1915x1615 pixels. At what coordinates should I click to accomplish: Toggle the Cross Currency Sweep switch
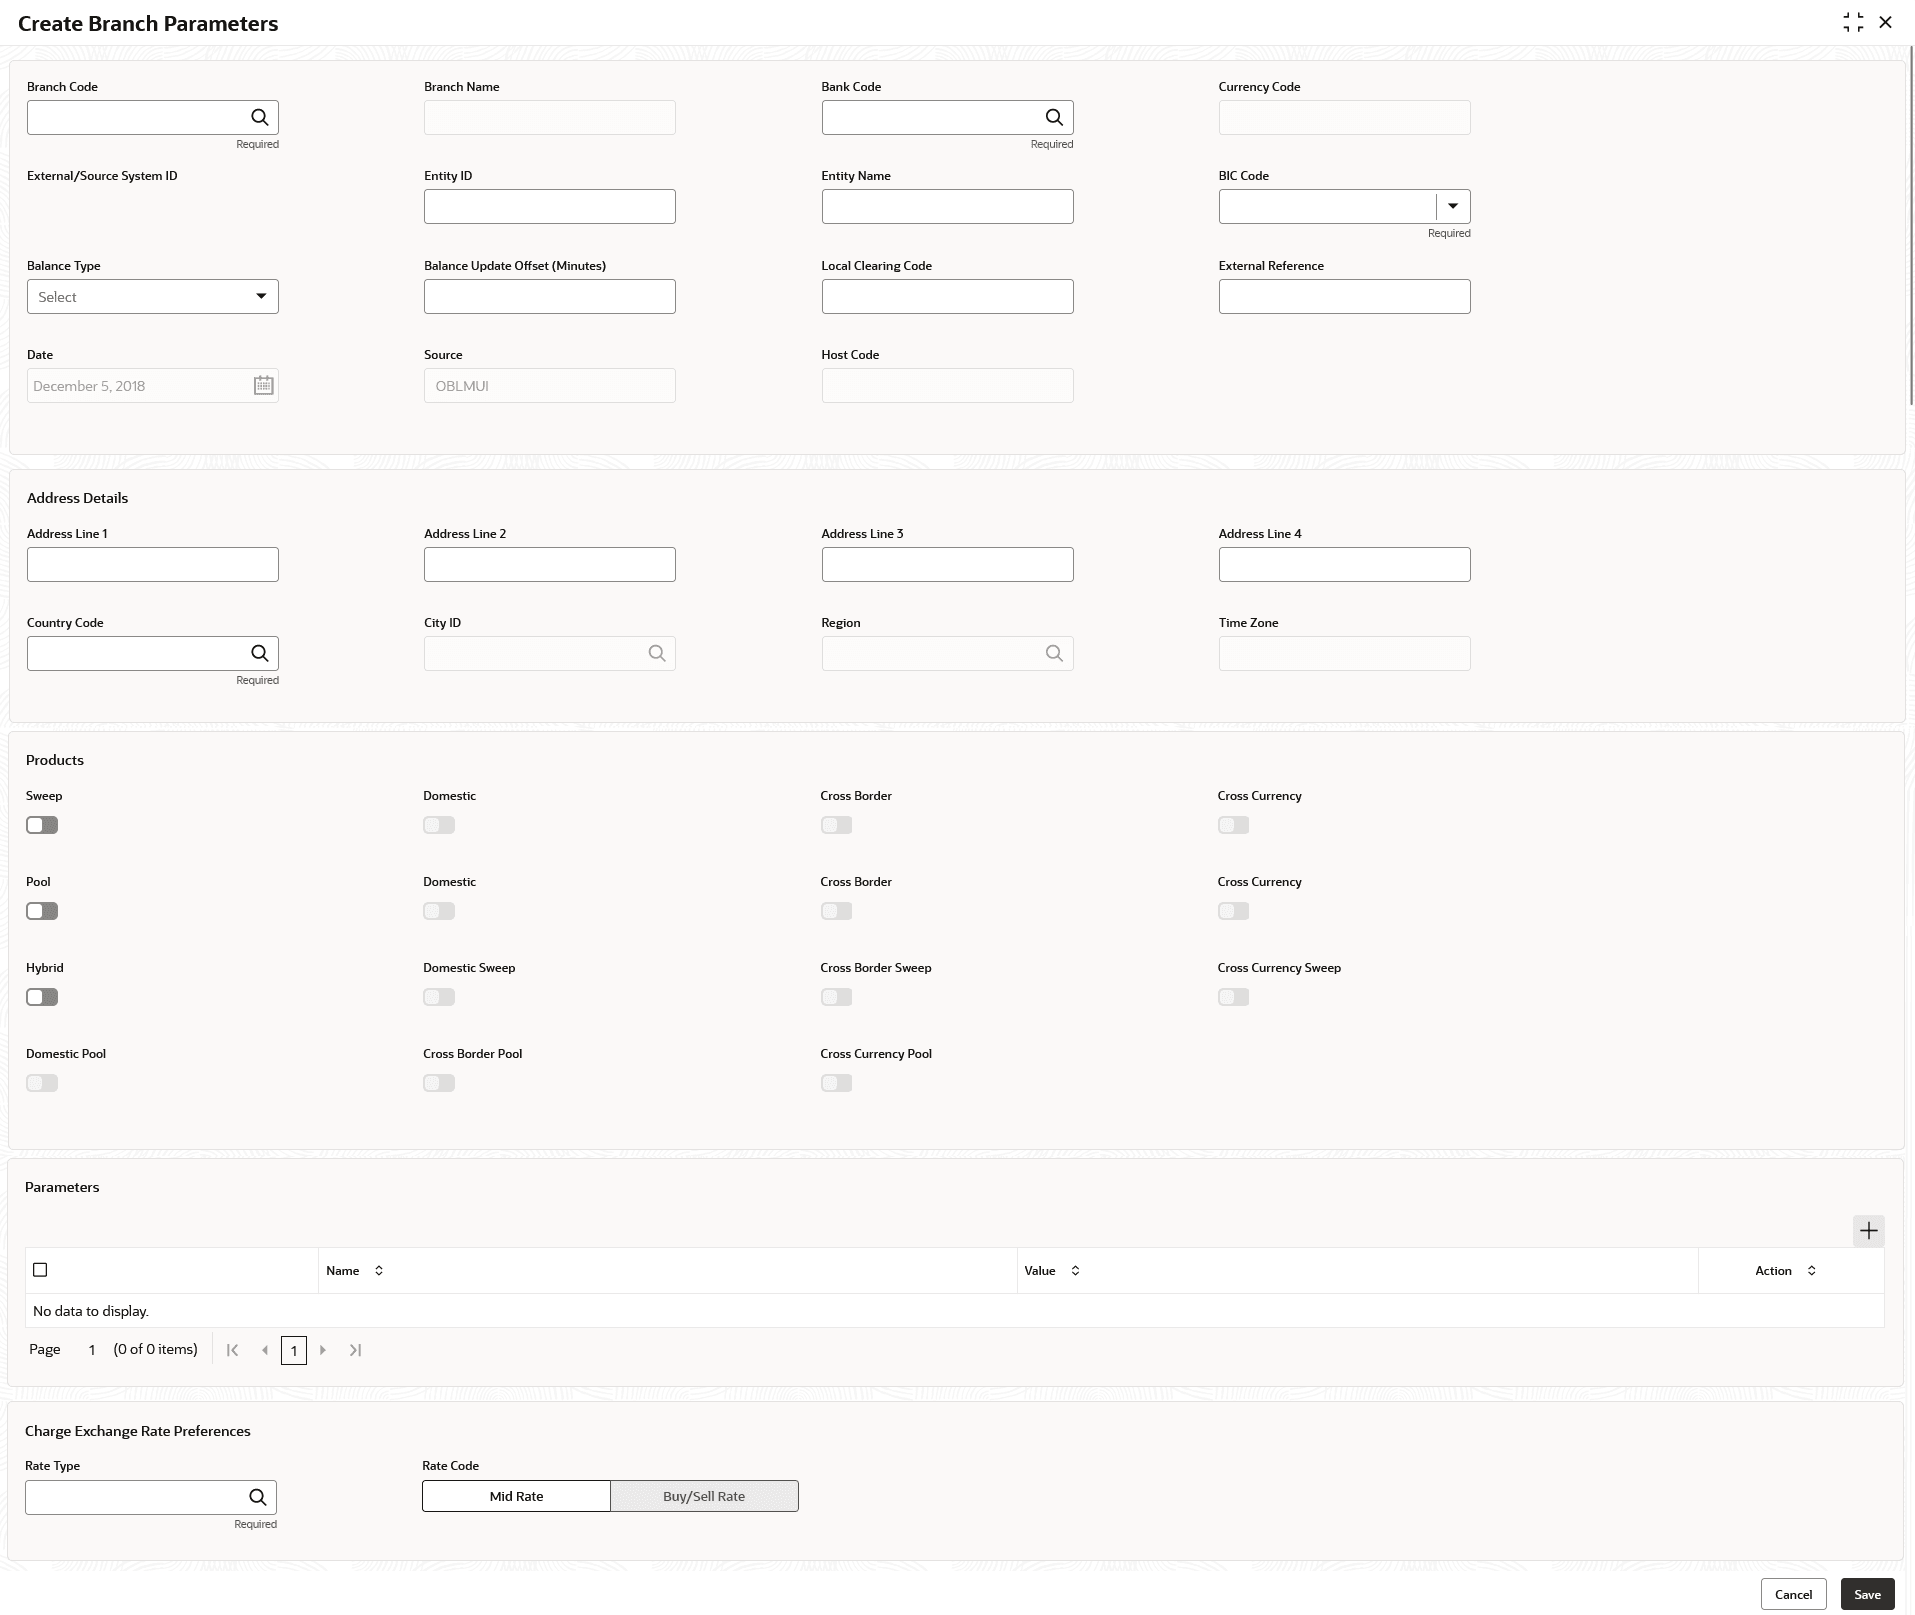pyautogui.click(x=1233, y=997)
